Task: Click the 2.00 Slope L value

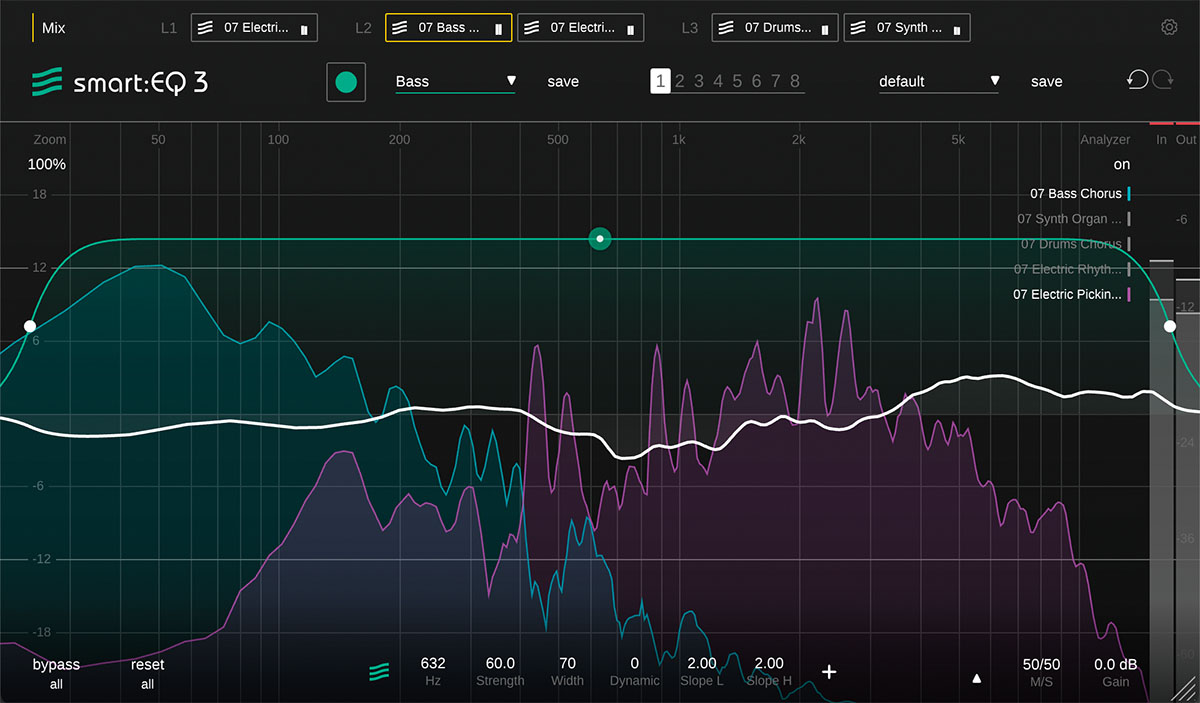Action: [702, 663]
